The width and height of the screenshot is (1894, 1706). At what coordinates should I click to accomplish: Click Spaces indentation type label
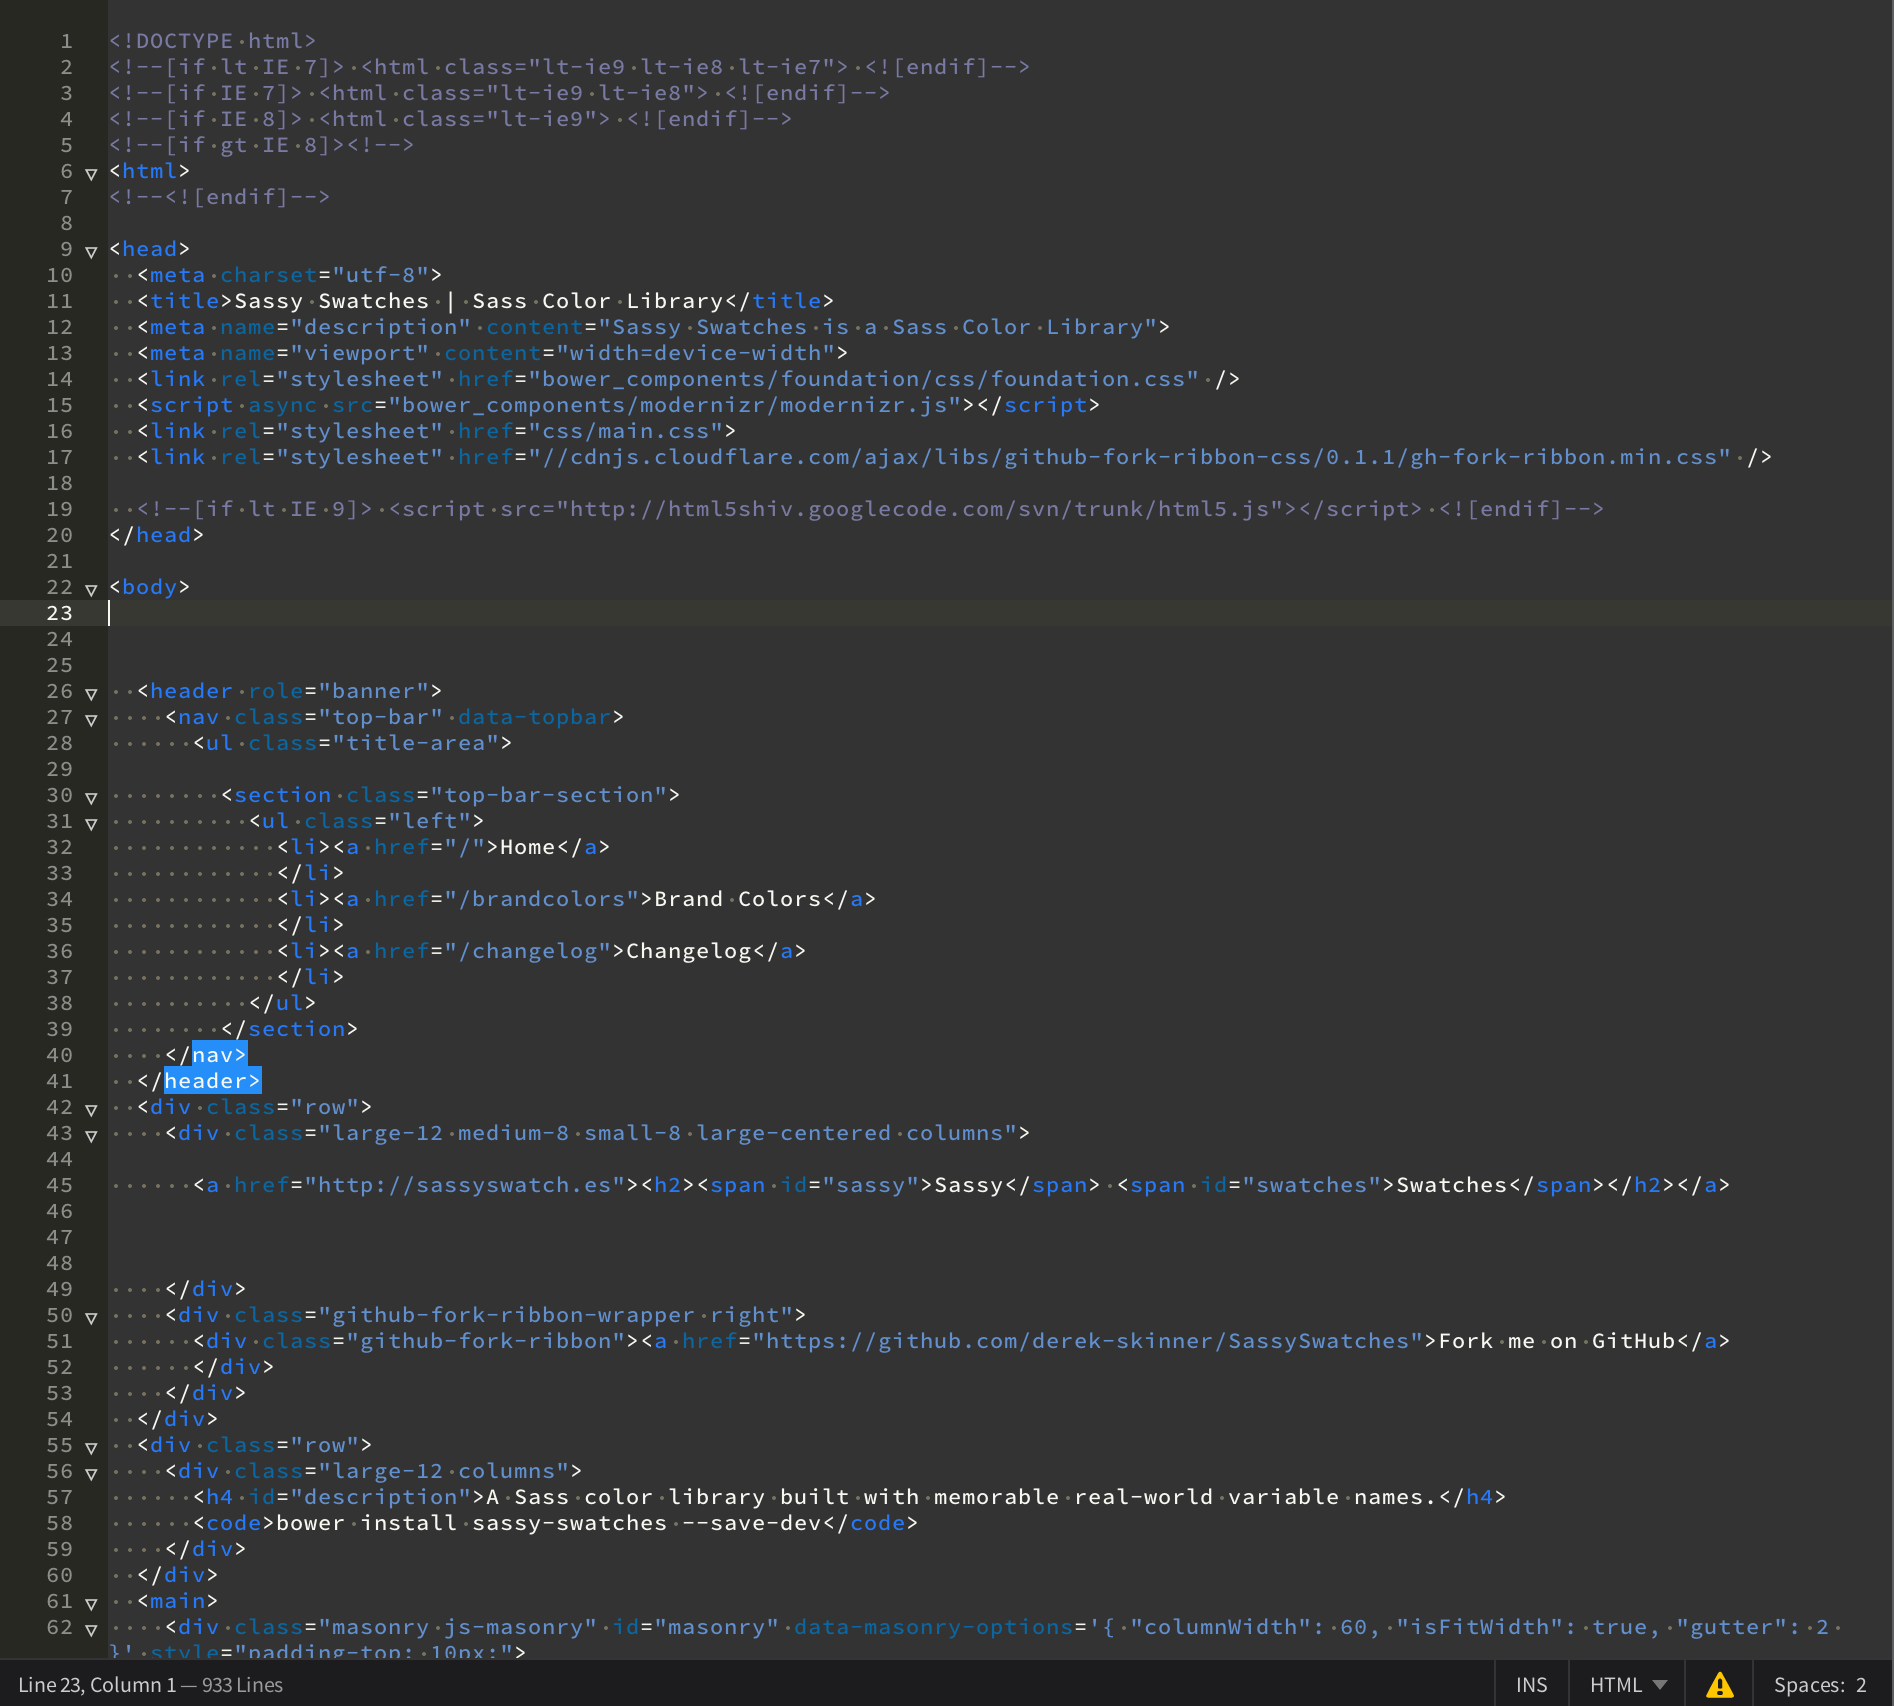(x=1808, y=1685)
